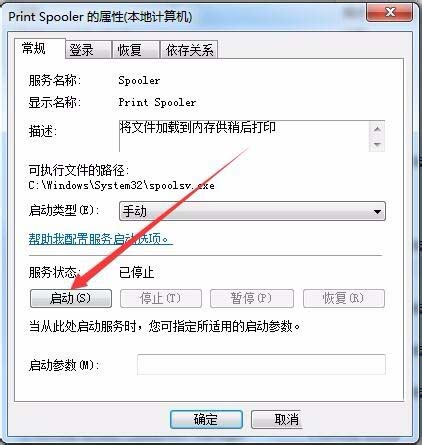The width and height of the screenshot is (422, 445).
Task: Click the Spooler service name value
Action: [139, 80]
